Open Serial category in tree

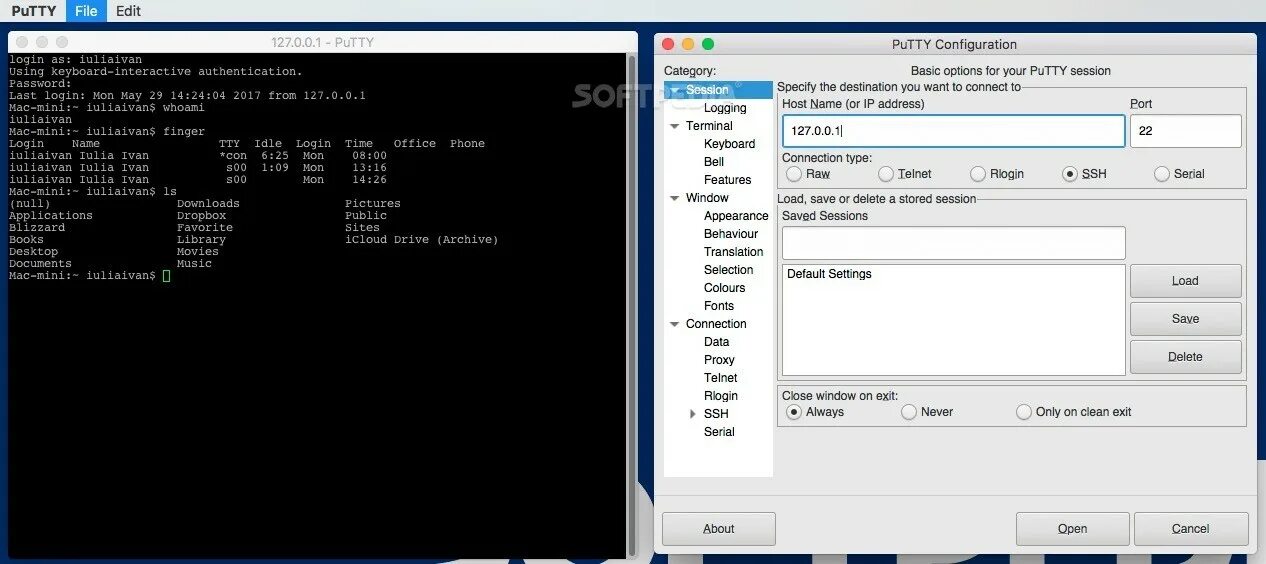click(719, 432)
